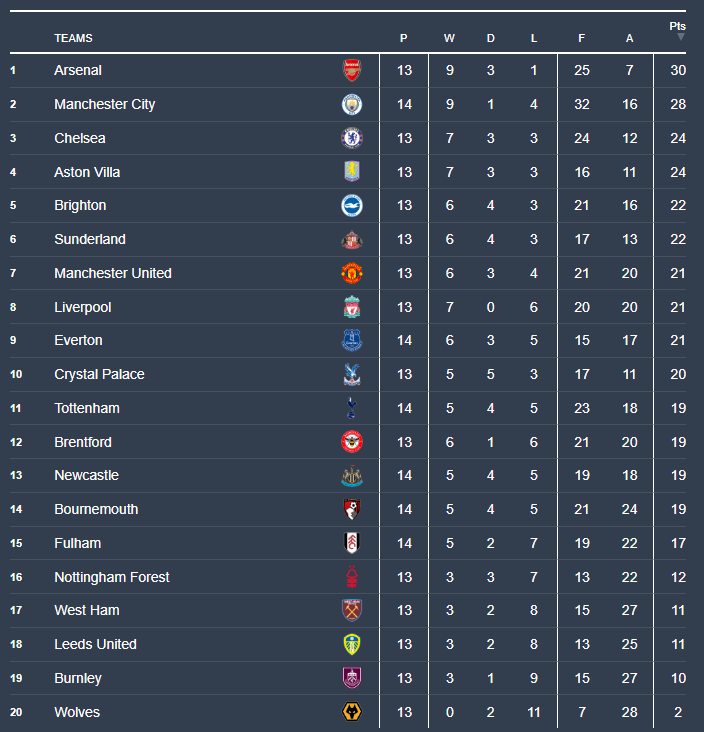Click the Brentford club crest

click(351, 442)
